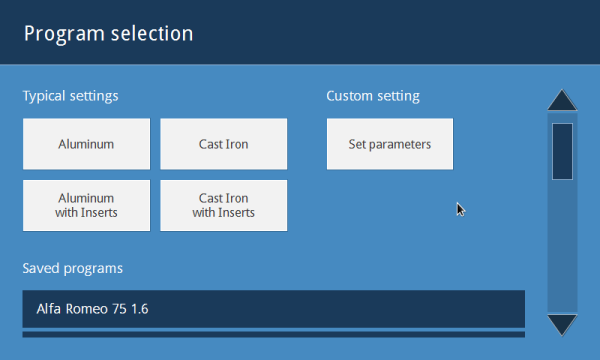Image resolution: width=600 pixels, height=360 pixels.
Task: Pick Aluminum with Inserts setting
Action: point(86,205)
